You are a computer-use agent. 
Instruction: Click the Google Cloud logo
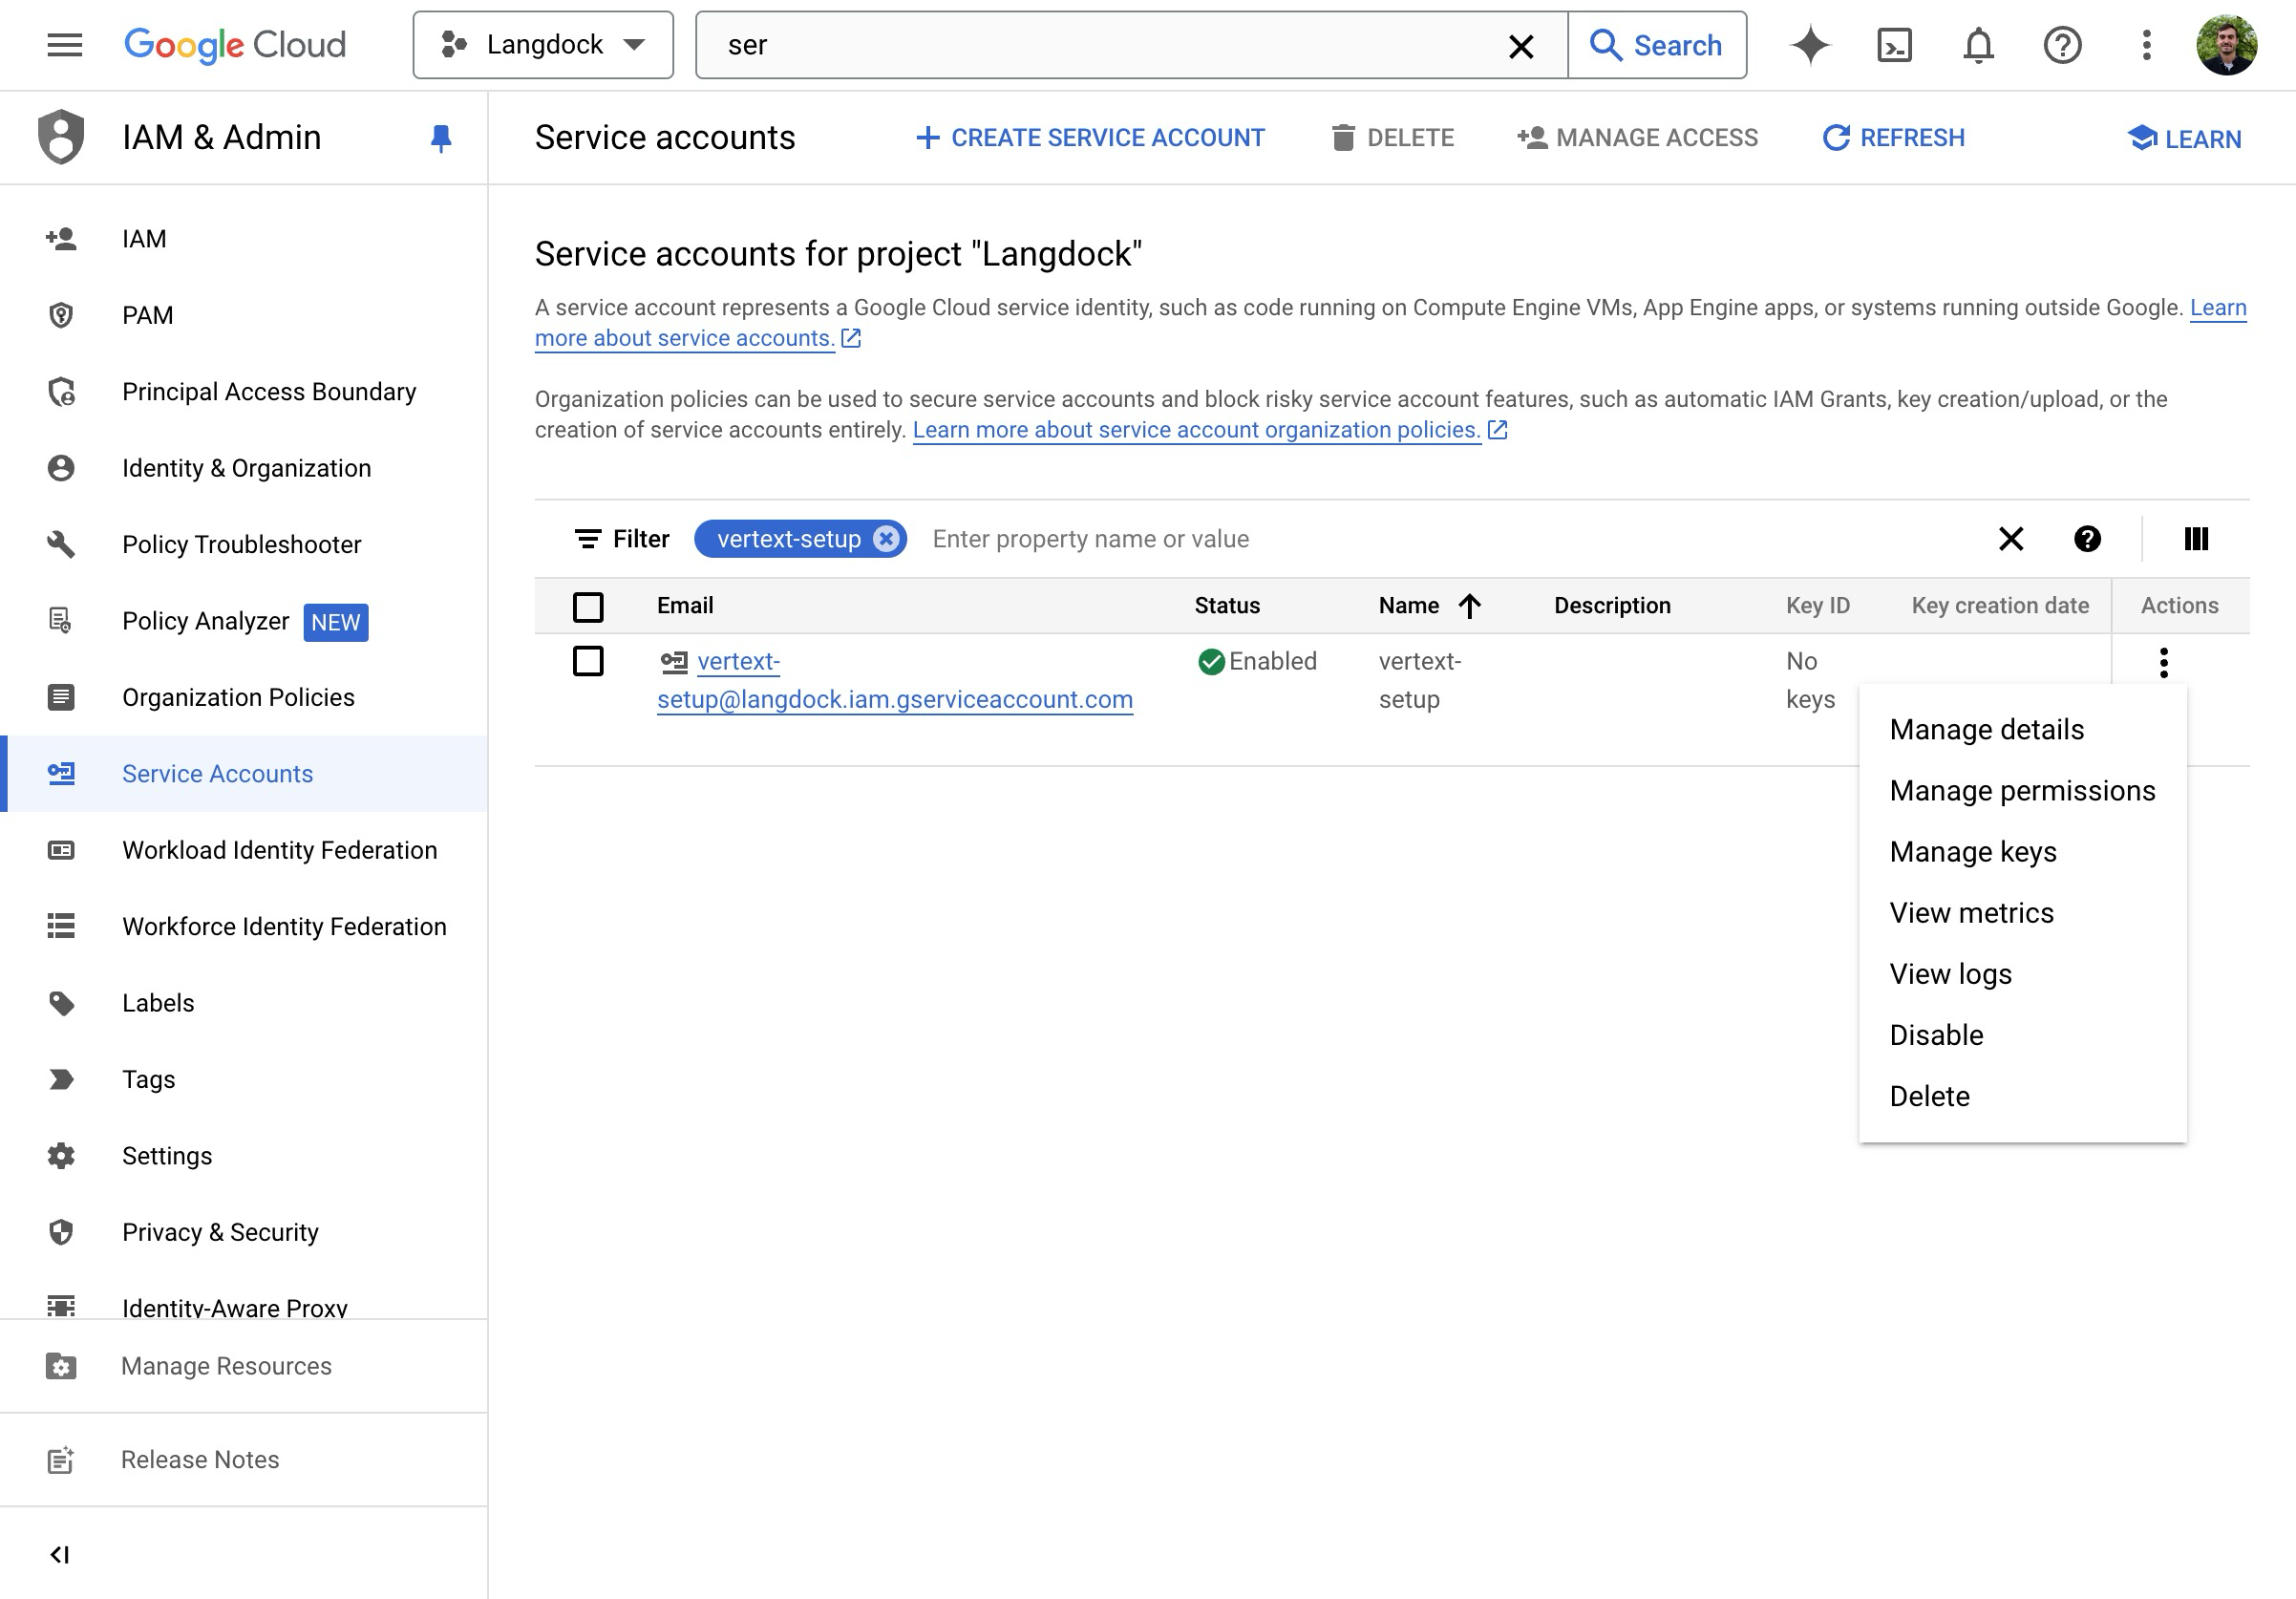click(235, 45)
